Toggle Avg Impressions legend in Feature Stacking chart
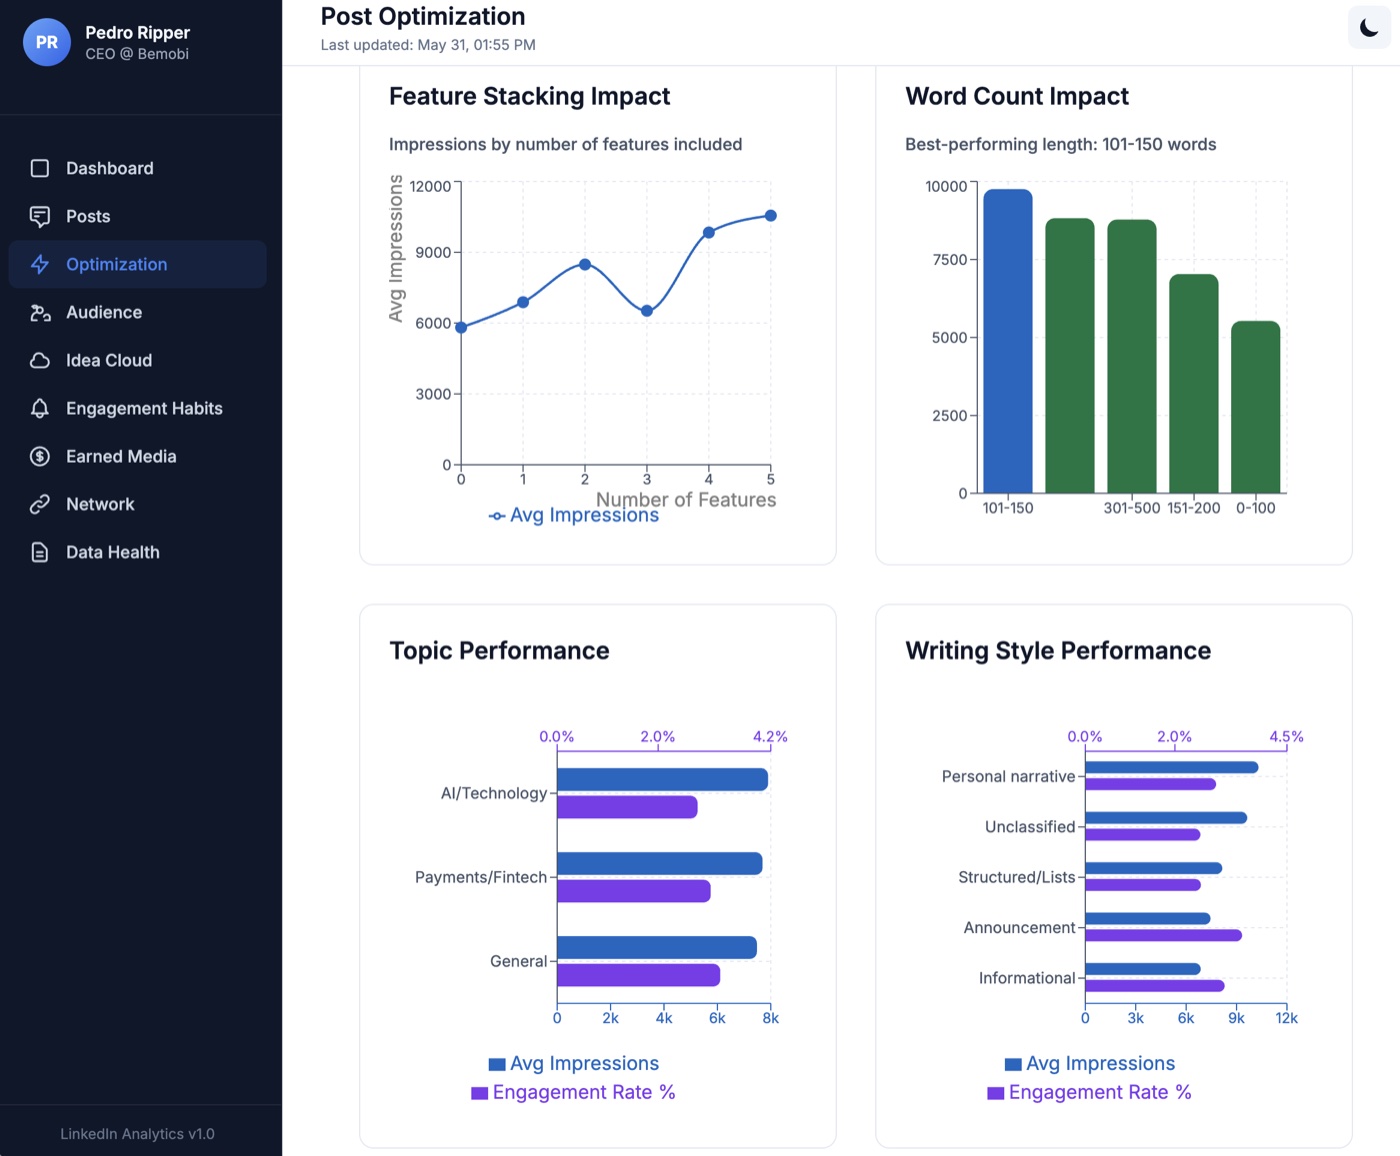This screenshot has height=1156, width=1400. coord(574,516)
